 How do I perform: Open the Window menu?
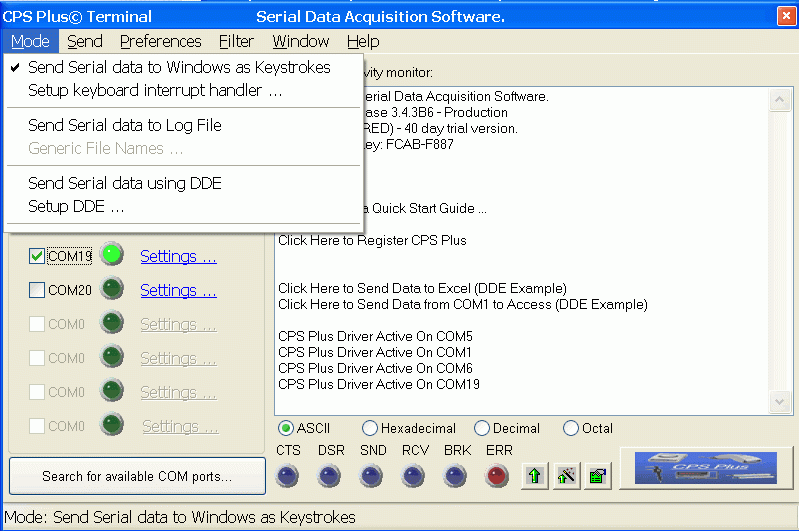click(x=301, y=41)
